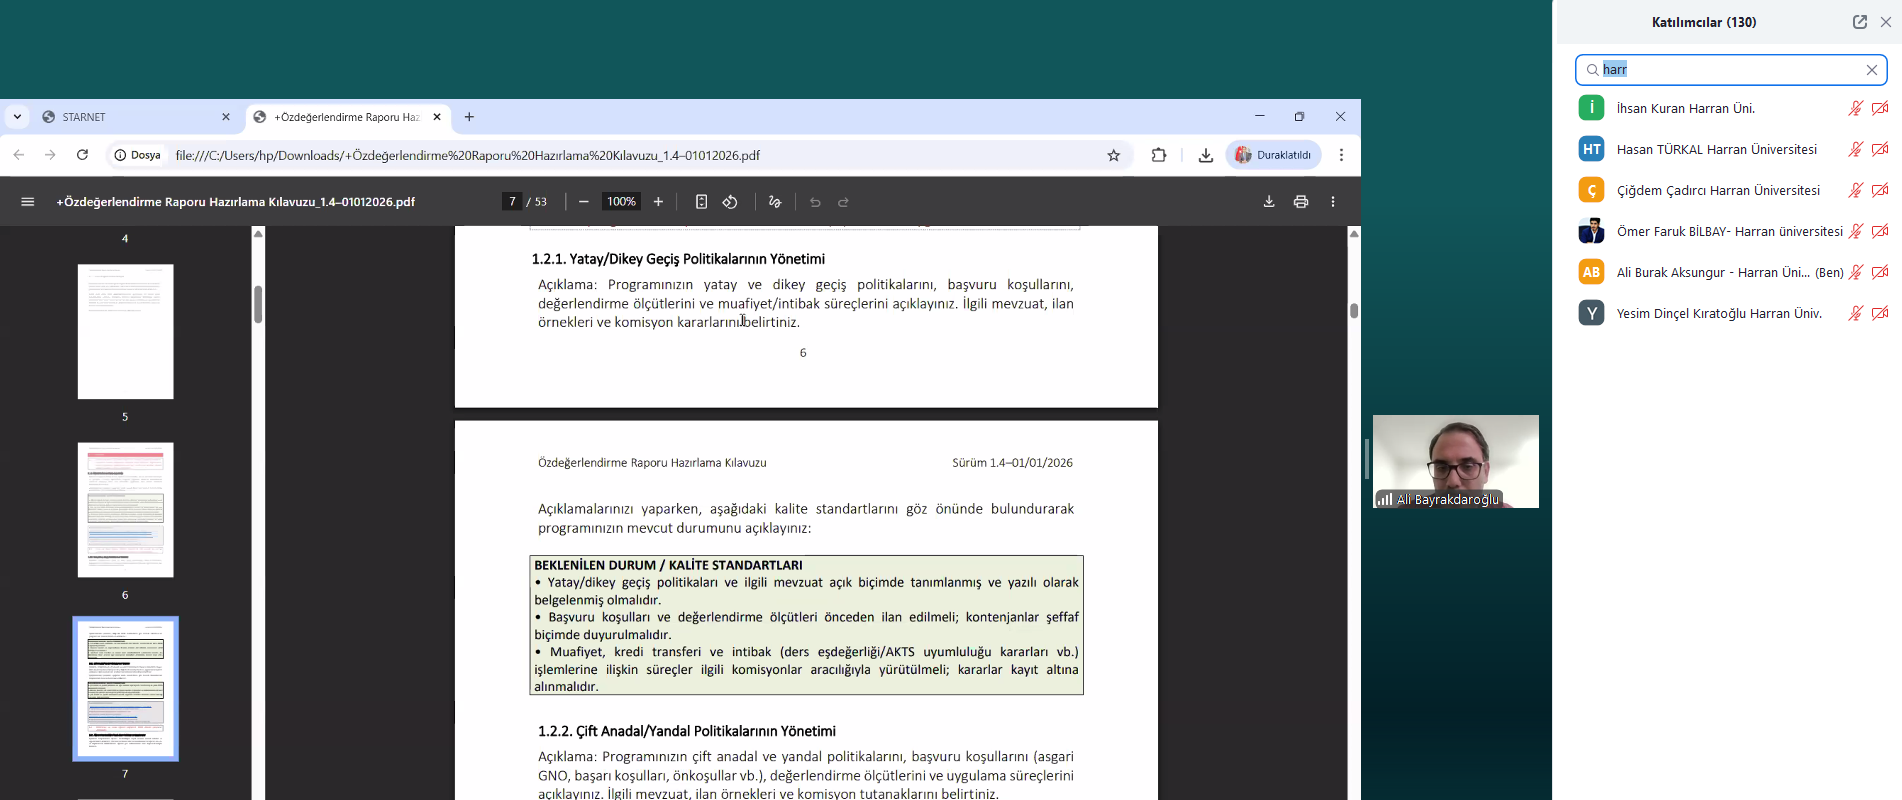Click the PDF zoom in button
The width and height of the screenshot is (1902, 800).
tap(658, 202)
